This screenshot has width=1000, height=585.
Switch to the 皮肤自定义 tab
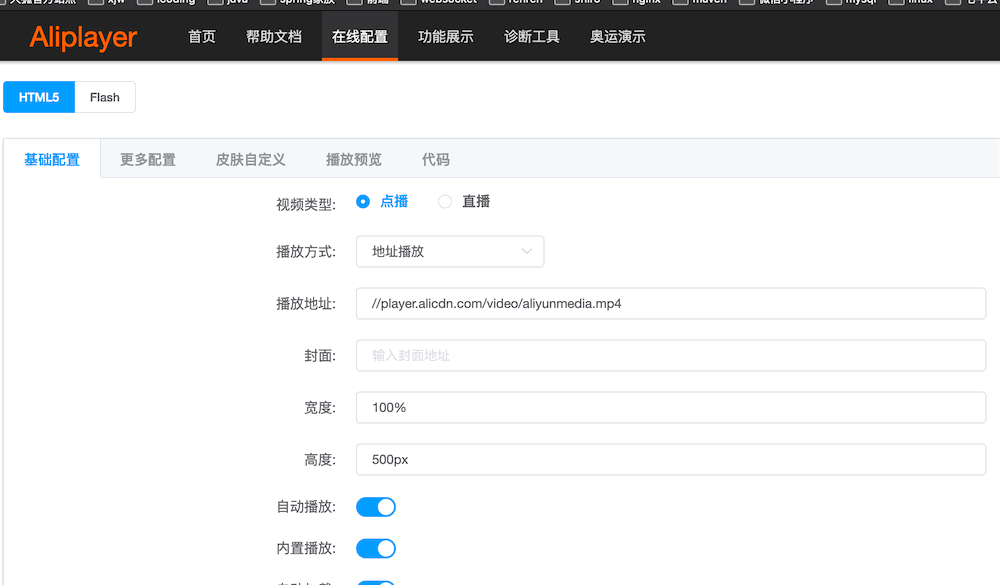[251, 159]
